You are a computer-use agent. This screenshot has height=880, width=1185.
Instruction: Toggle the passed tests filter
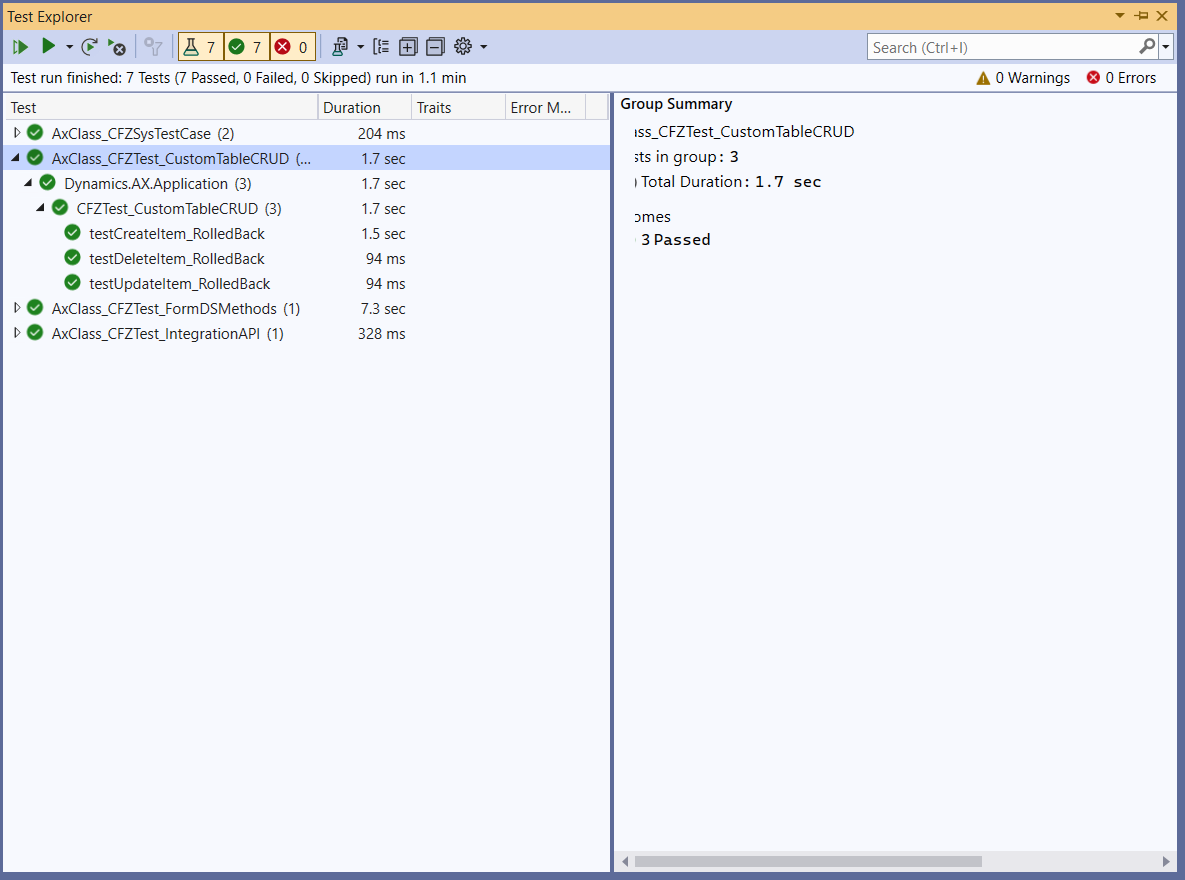click(246, 47)
